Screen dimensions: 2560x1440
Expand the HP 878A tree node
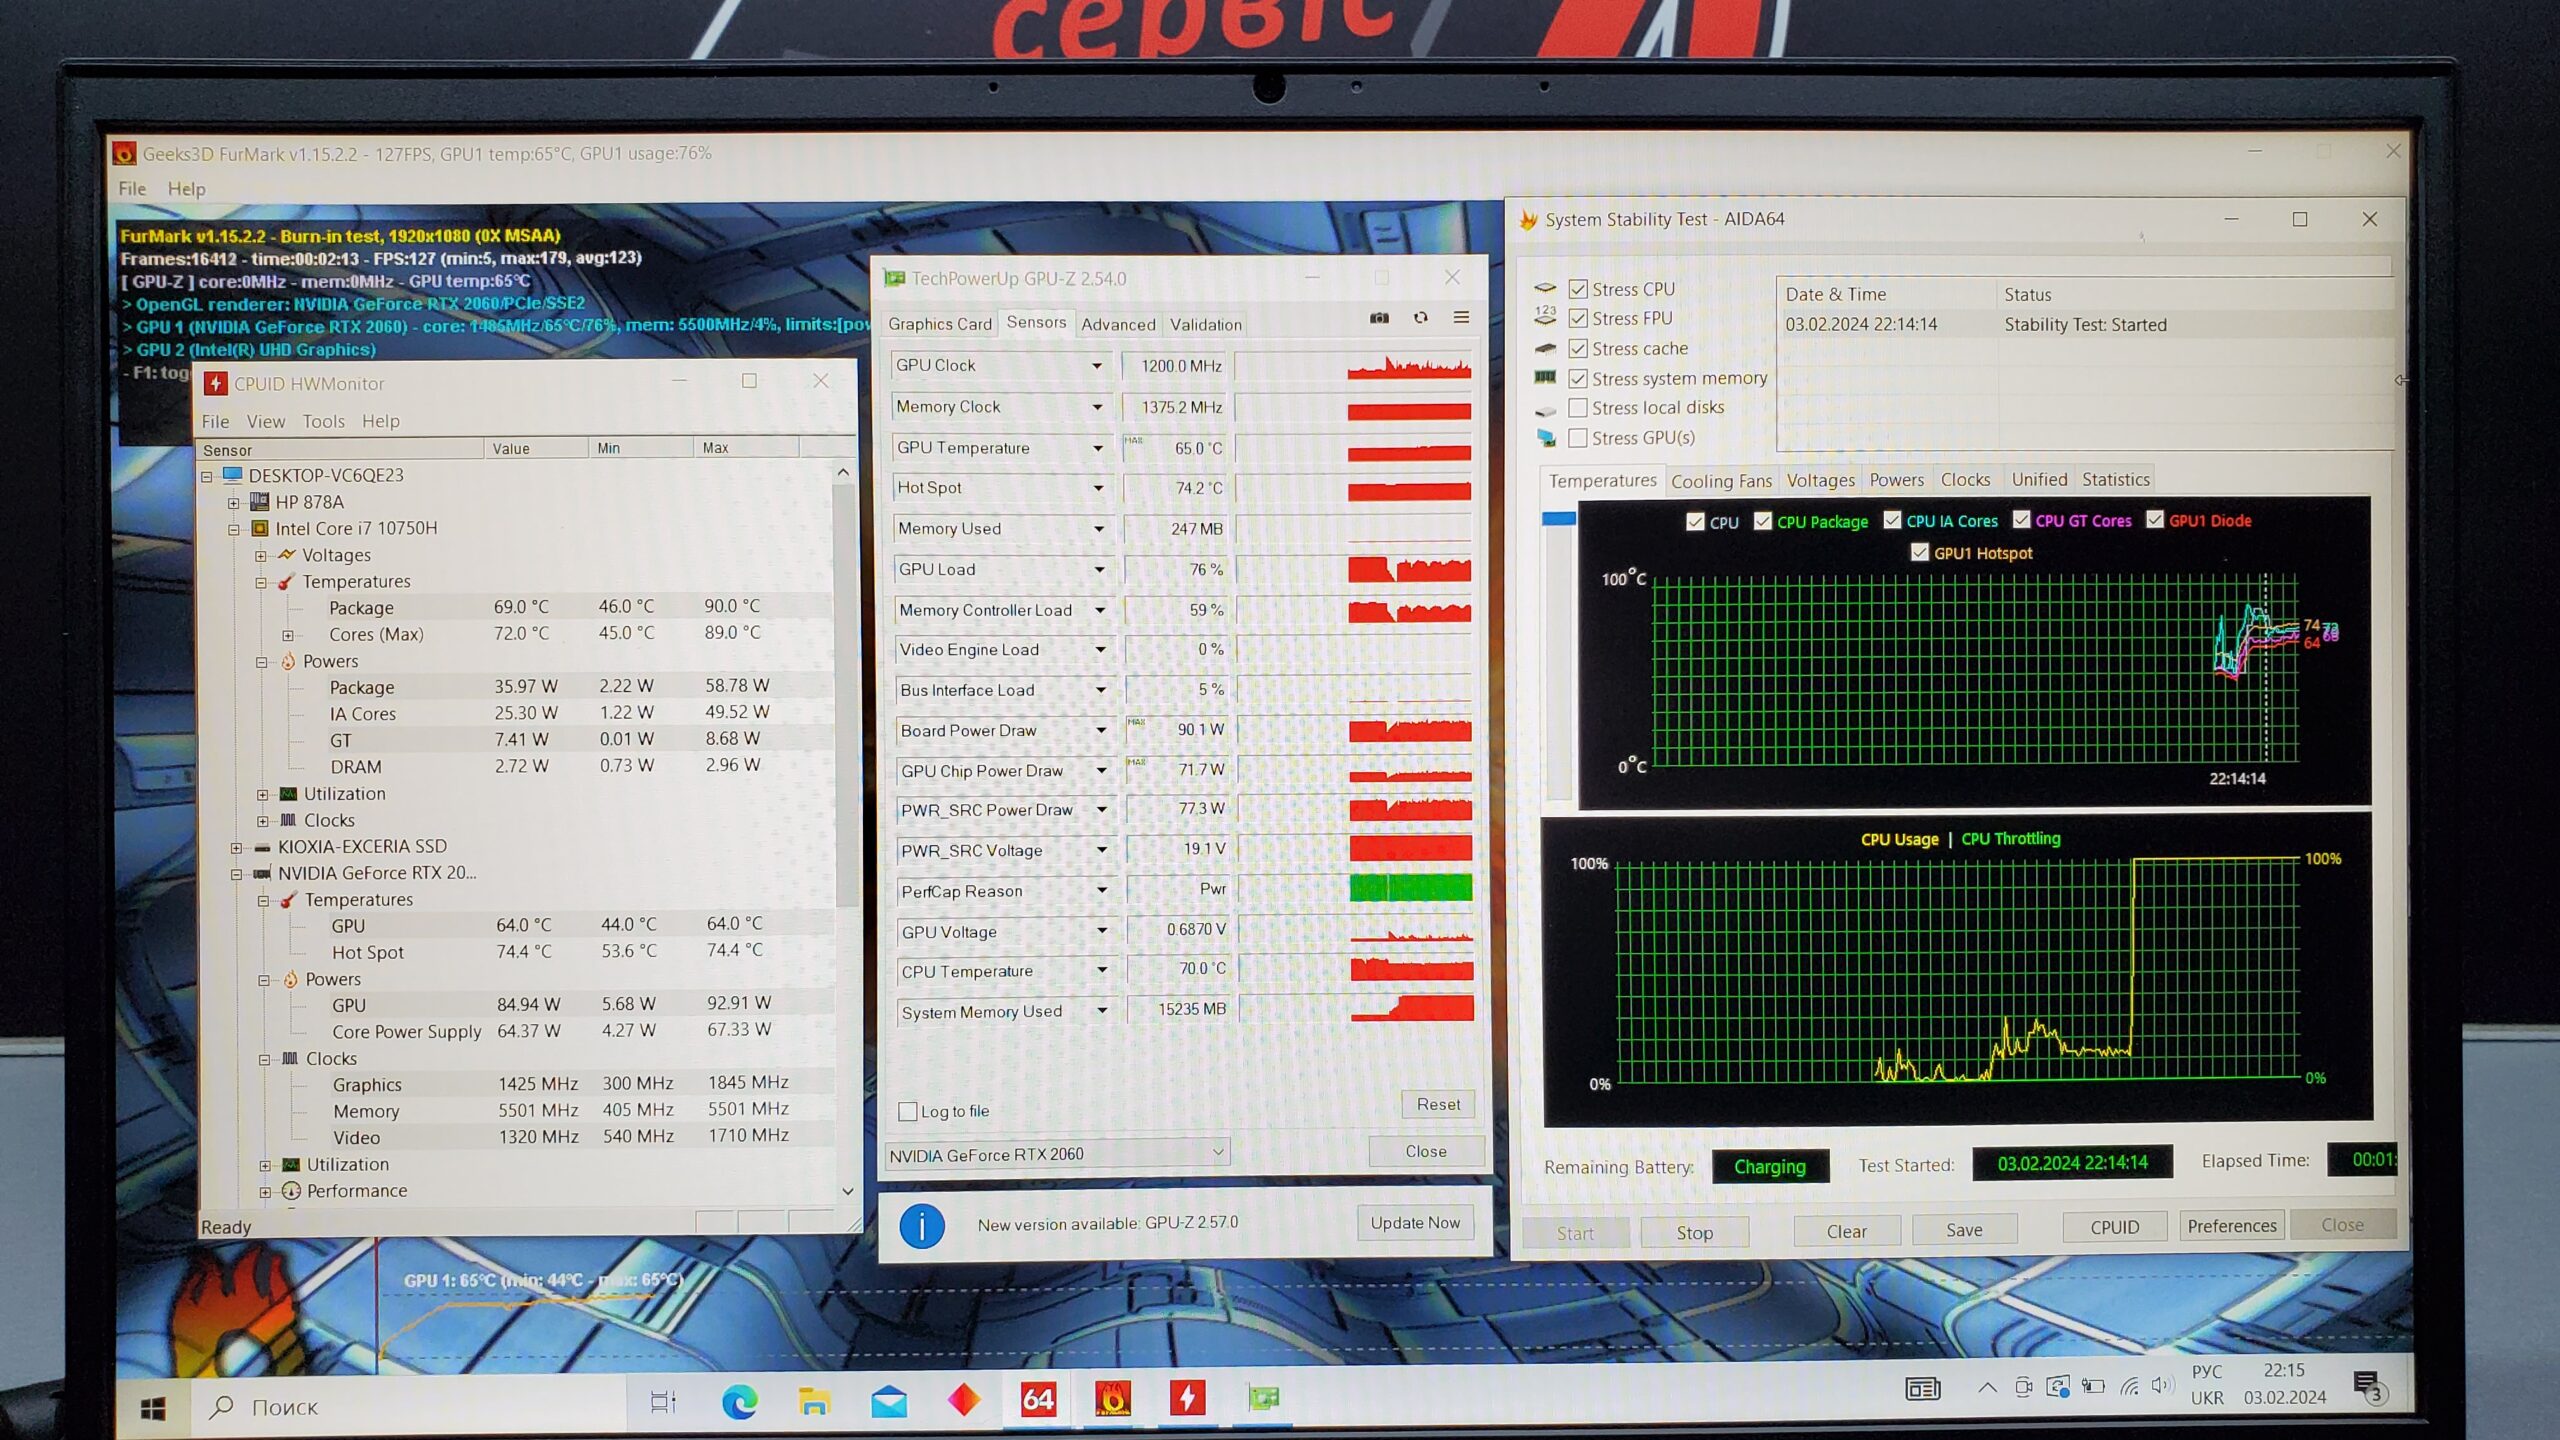[x=233, y=503]
